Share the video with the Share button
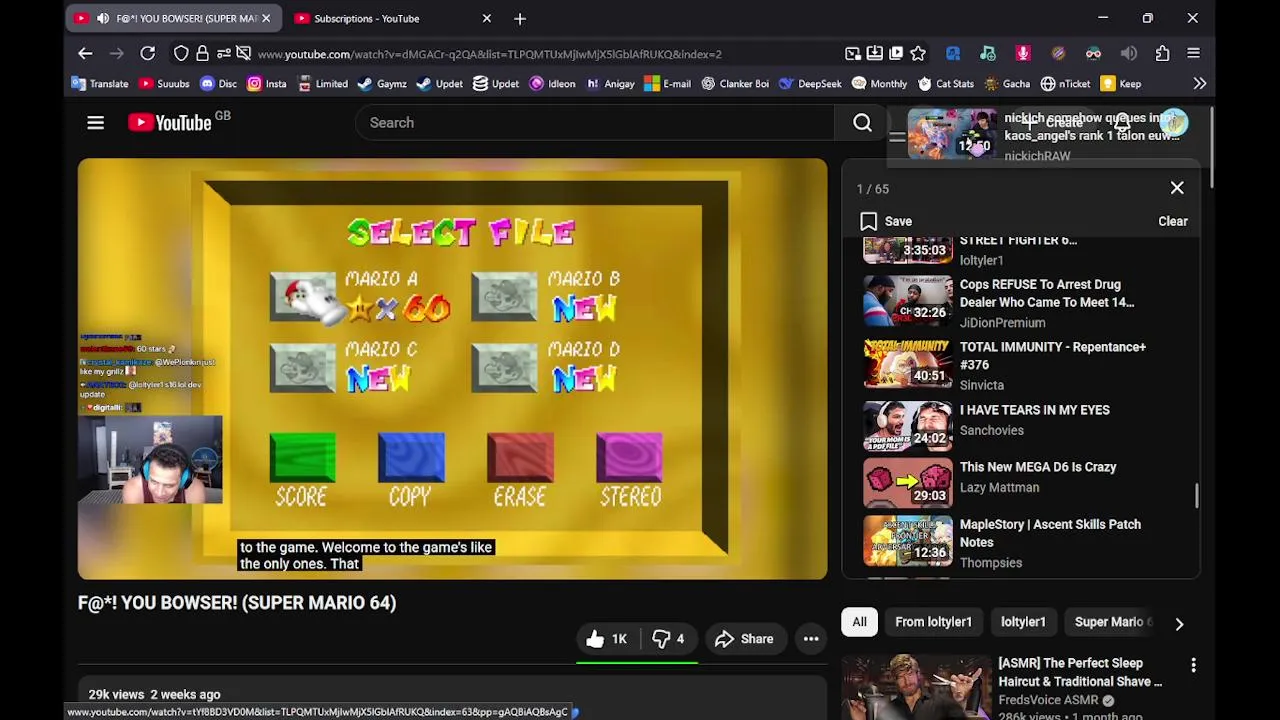 (744, 639)
